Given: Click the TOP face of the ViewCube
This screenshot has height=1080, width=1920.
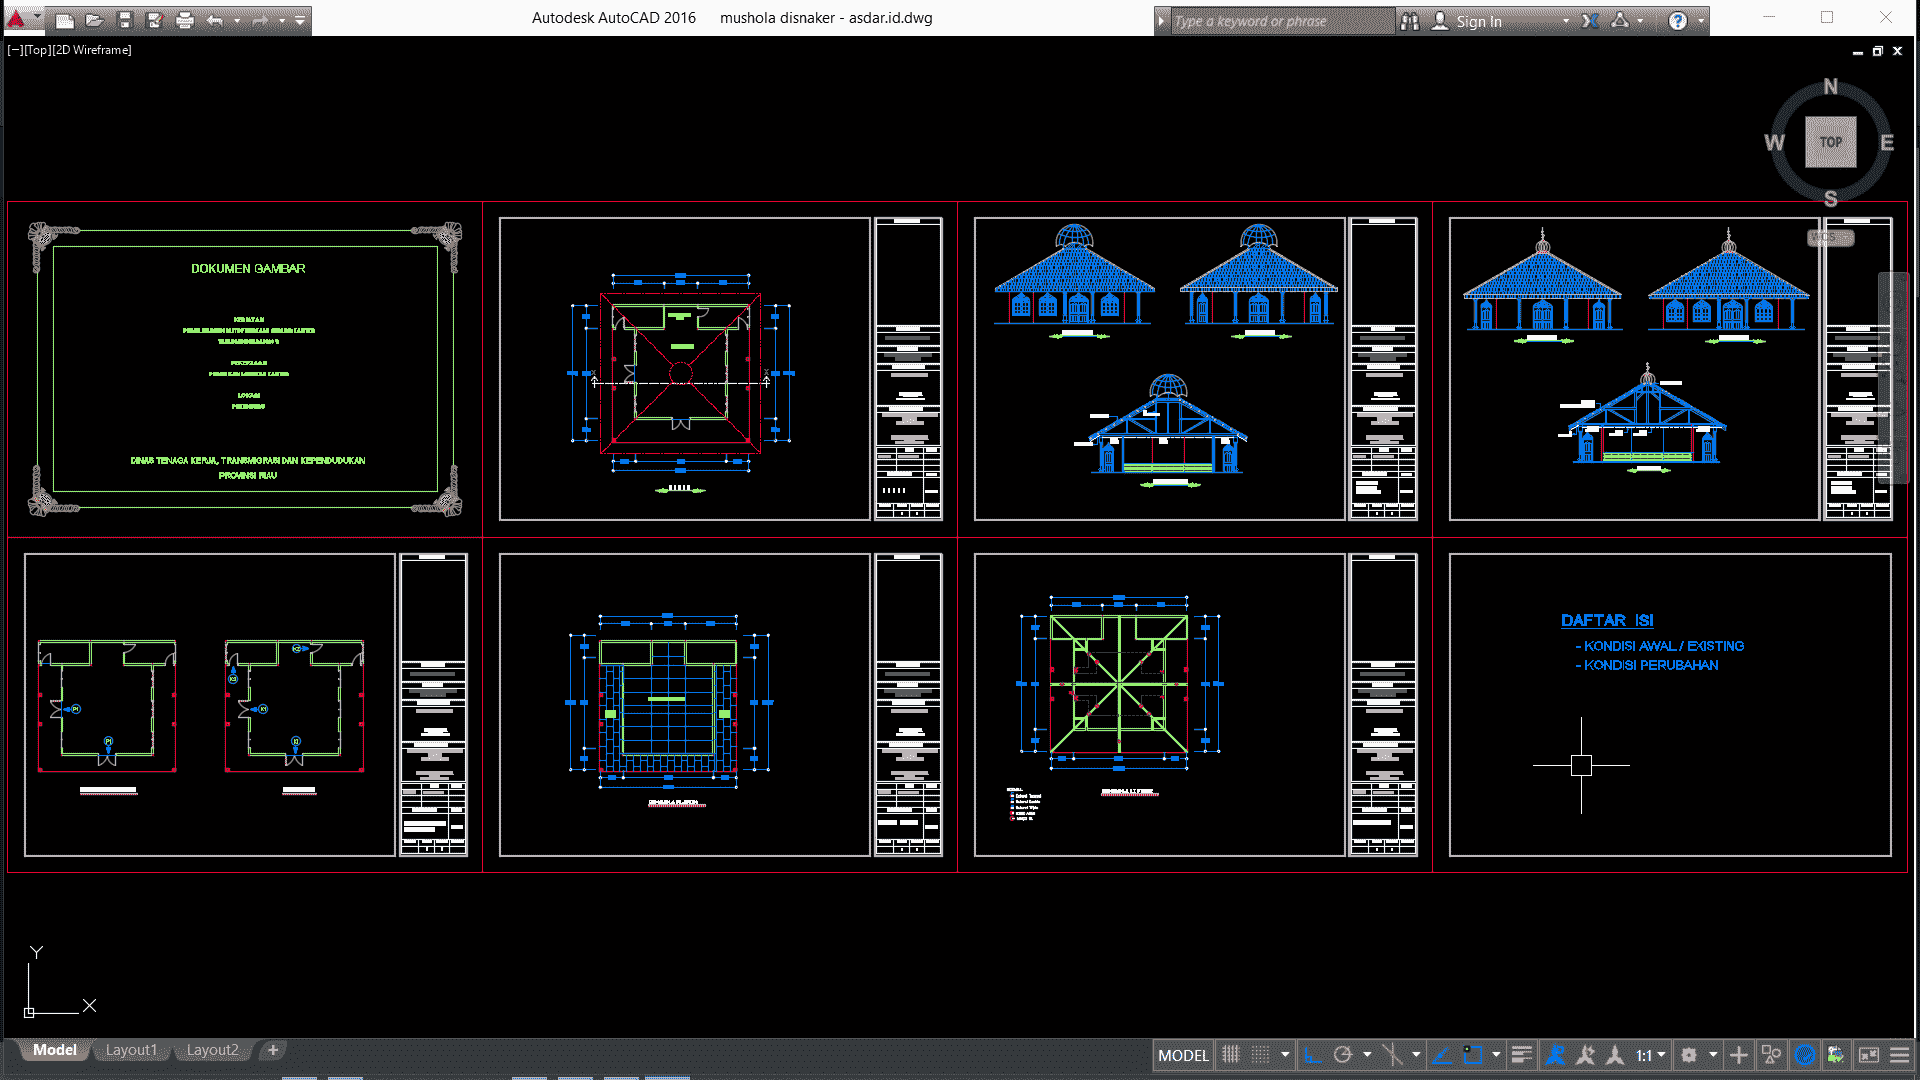Looking at the screenshot, I should [x=1831, y=142].
